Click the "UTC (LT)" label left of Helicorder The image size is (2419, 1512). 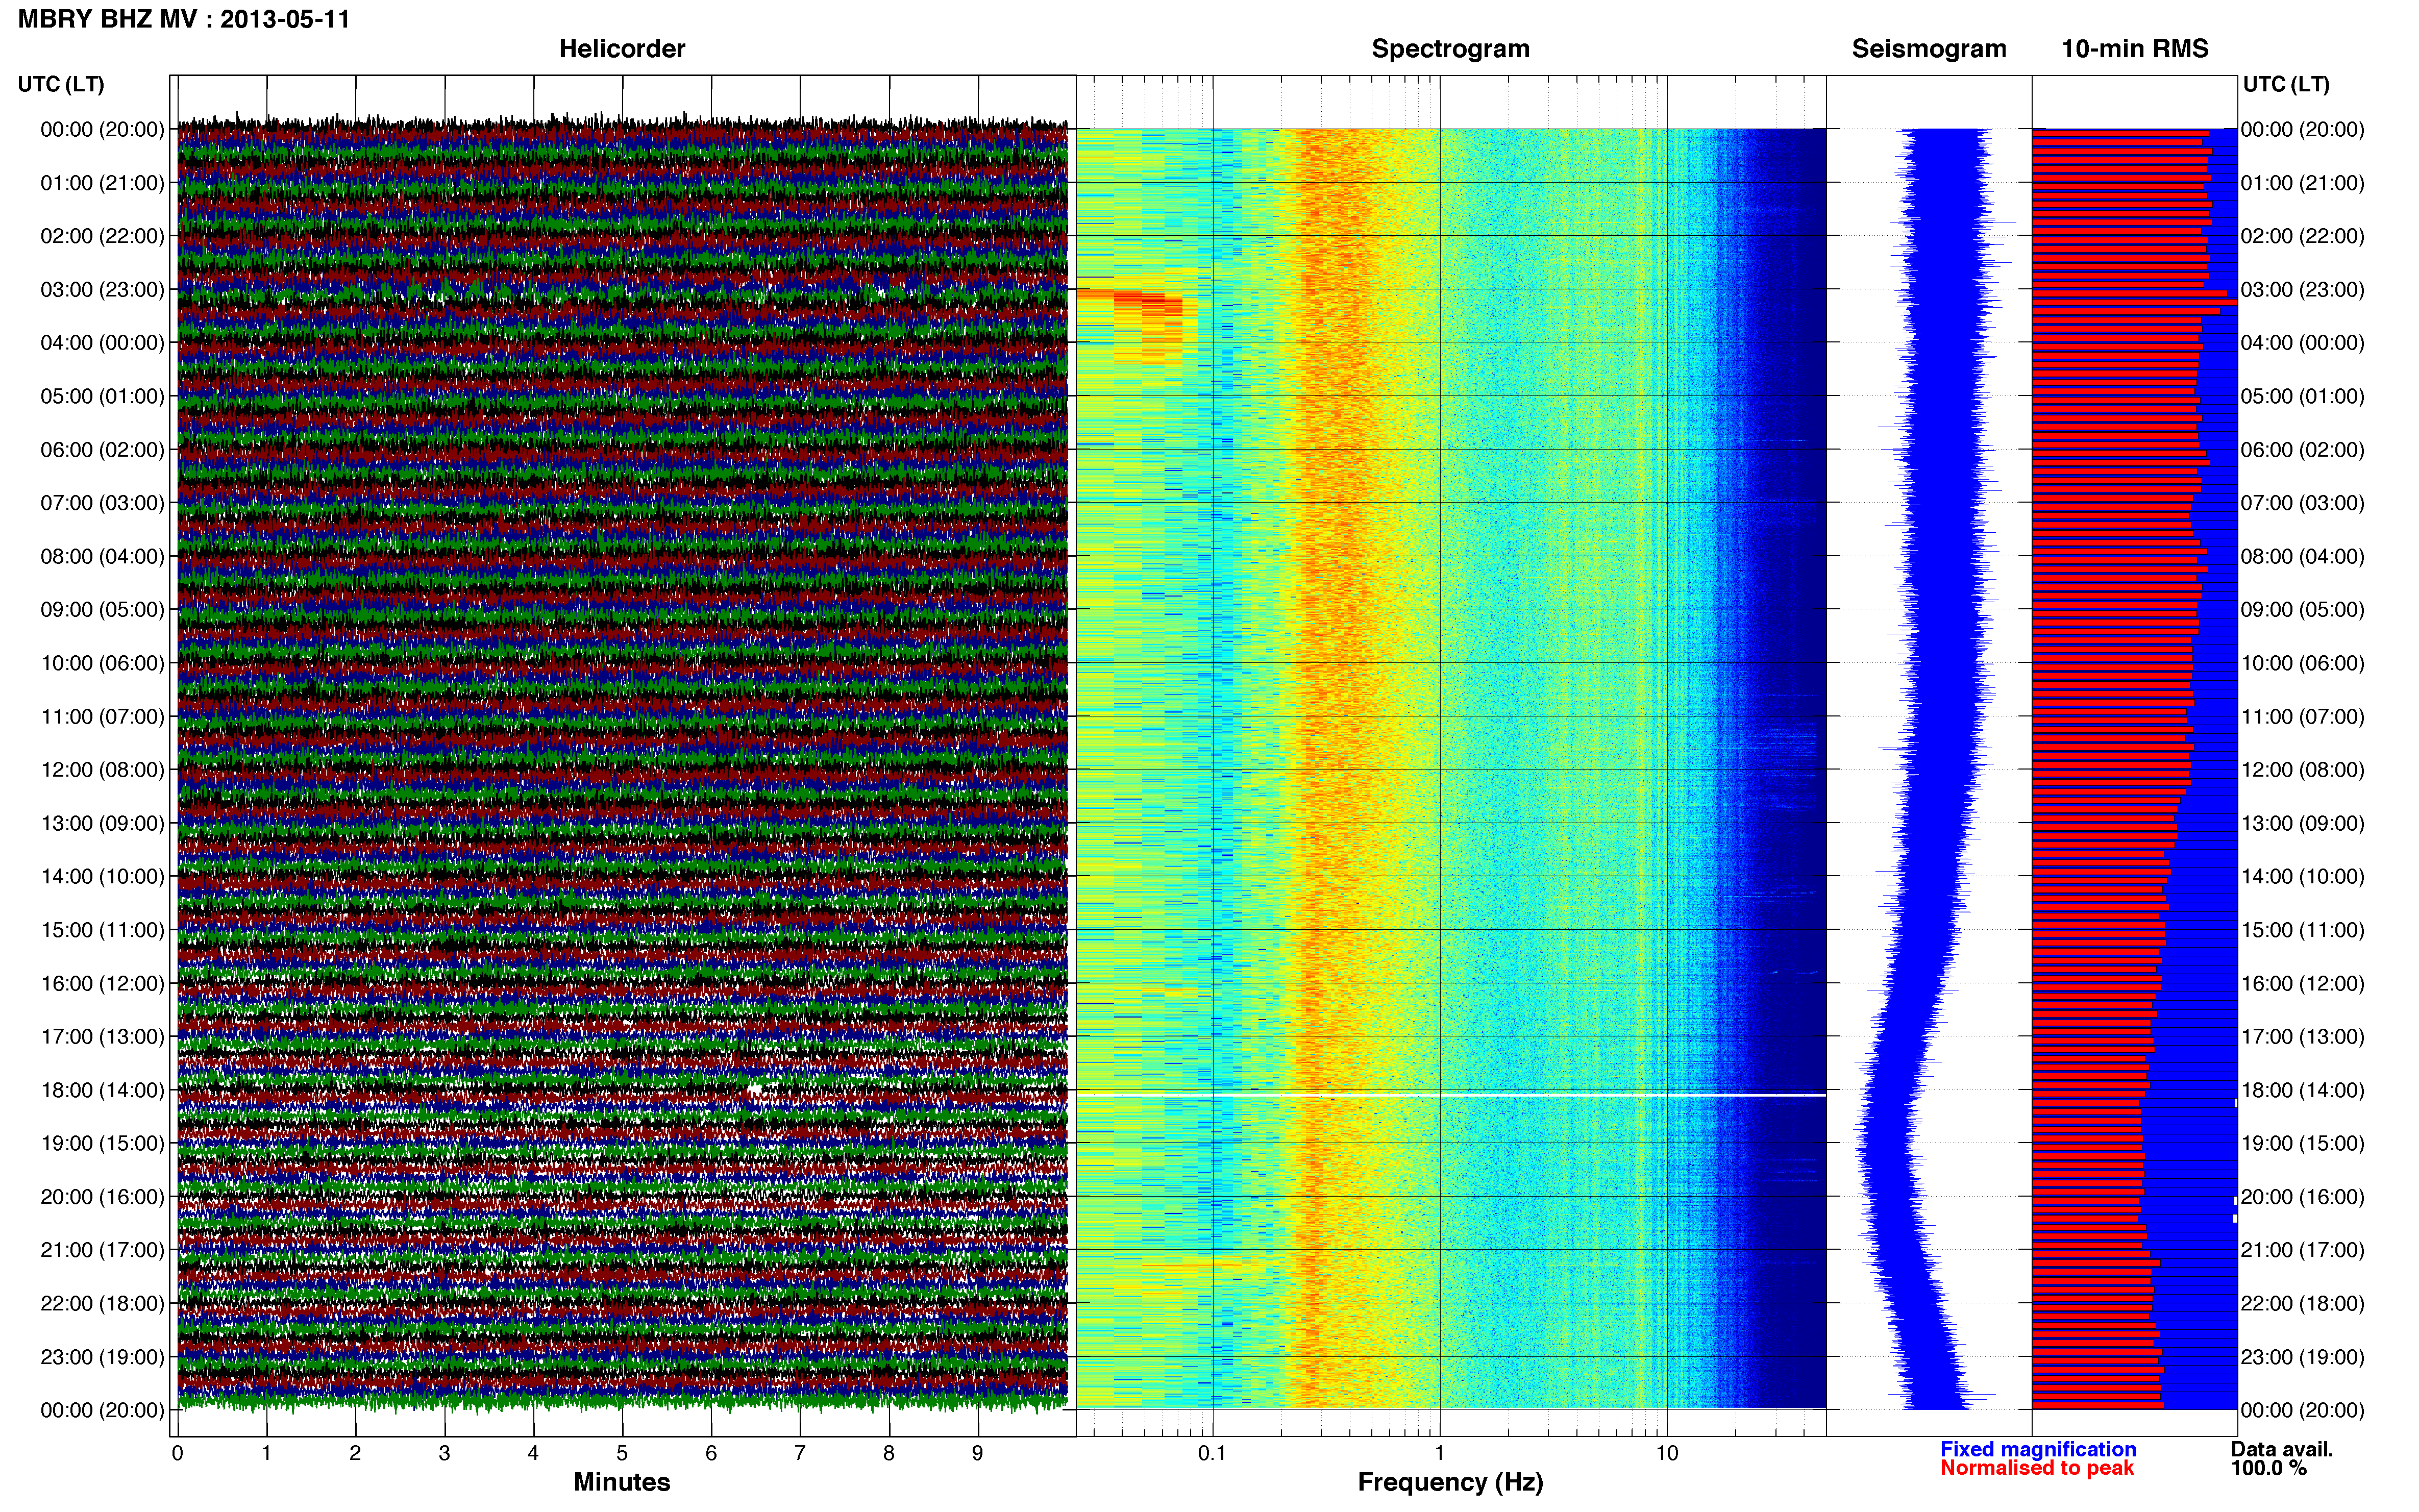61,84
